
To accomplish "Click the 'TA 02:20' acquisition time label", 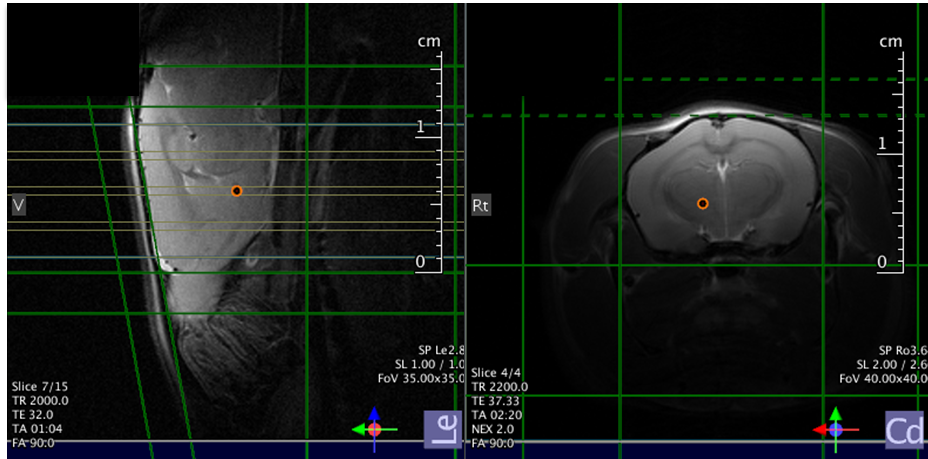I will [x=499, y=414].
